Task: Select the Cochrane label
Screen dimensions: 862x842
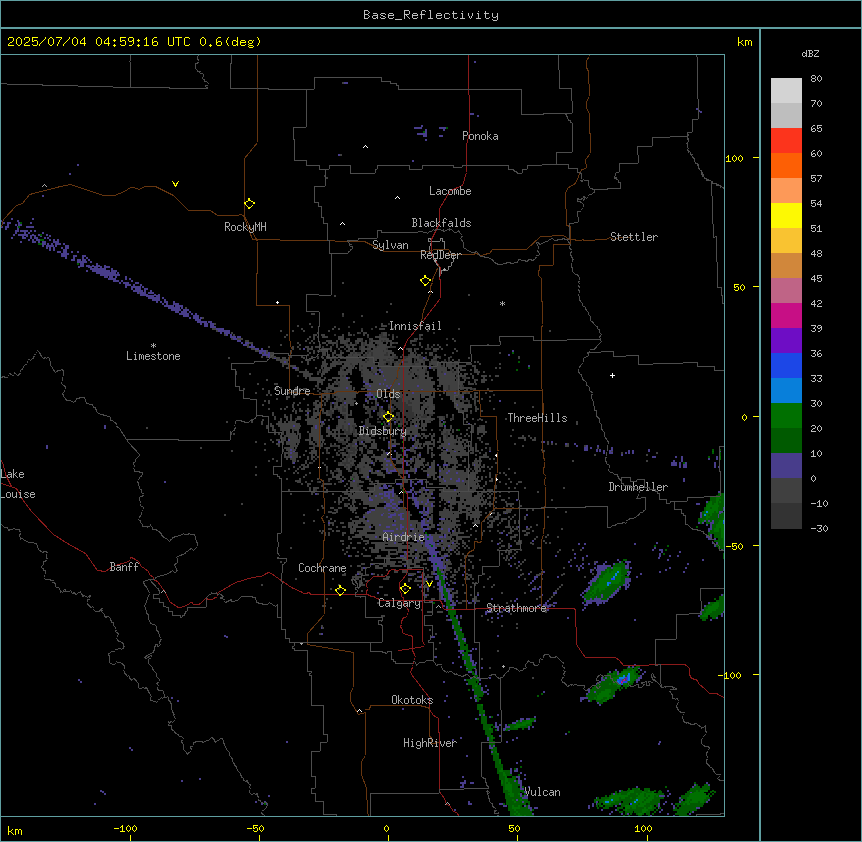Action: [322, 568]
